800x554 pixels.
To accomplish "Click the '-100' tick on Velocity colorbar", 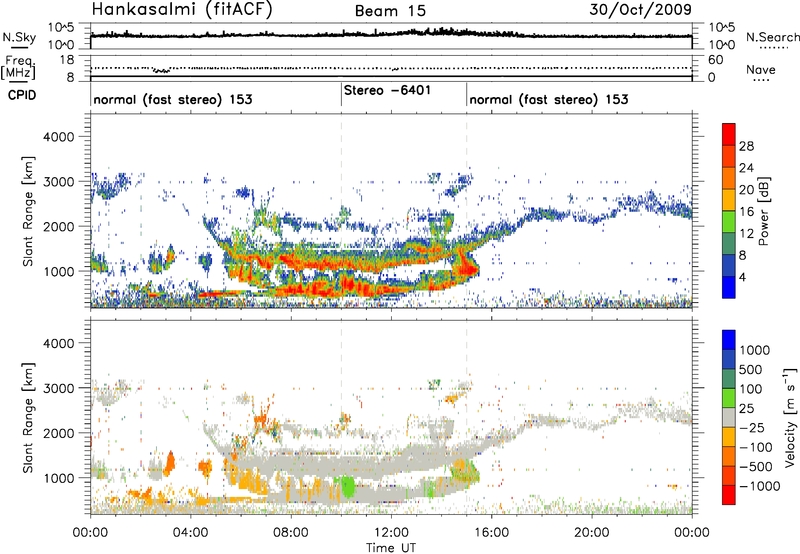I will click(x=756, y=447).
